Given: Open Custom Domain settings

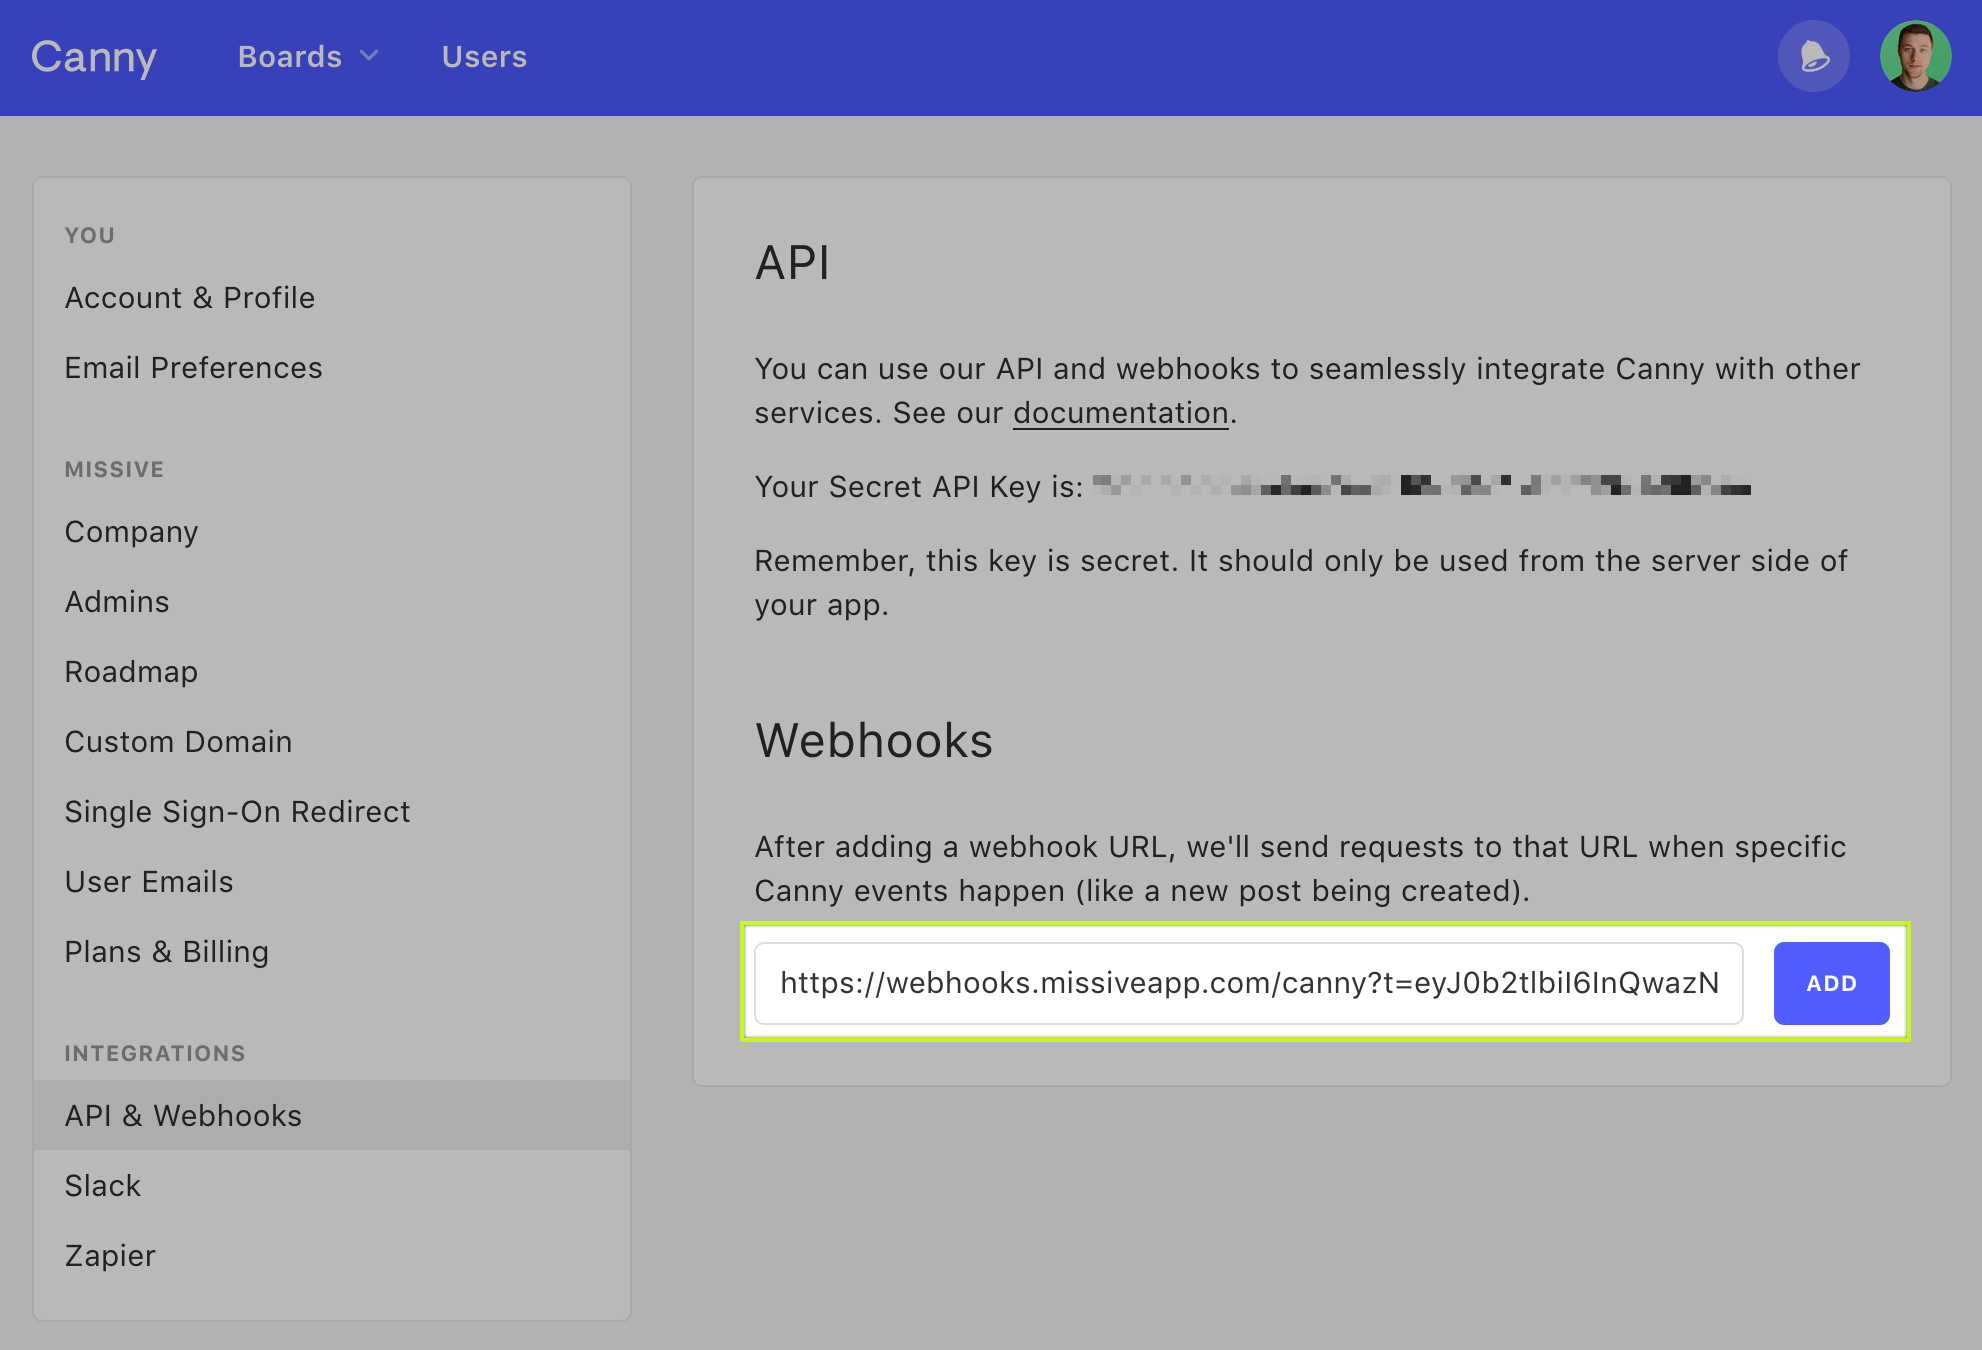Looking at the screenshot, I should pos(179,742).
